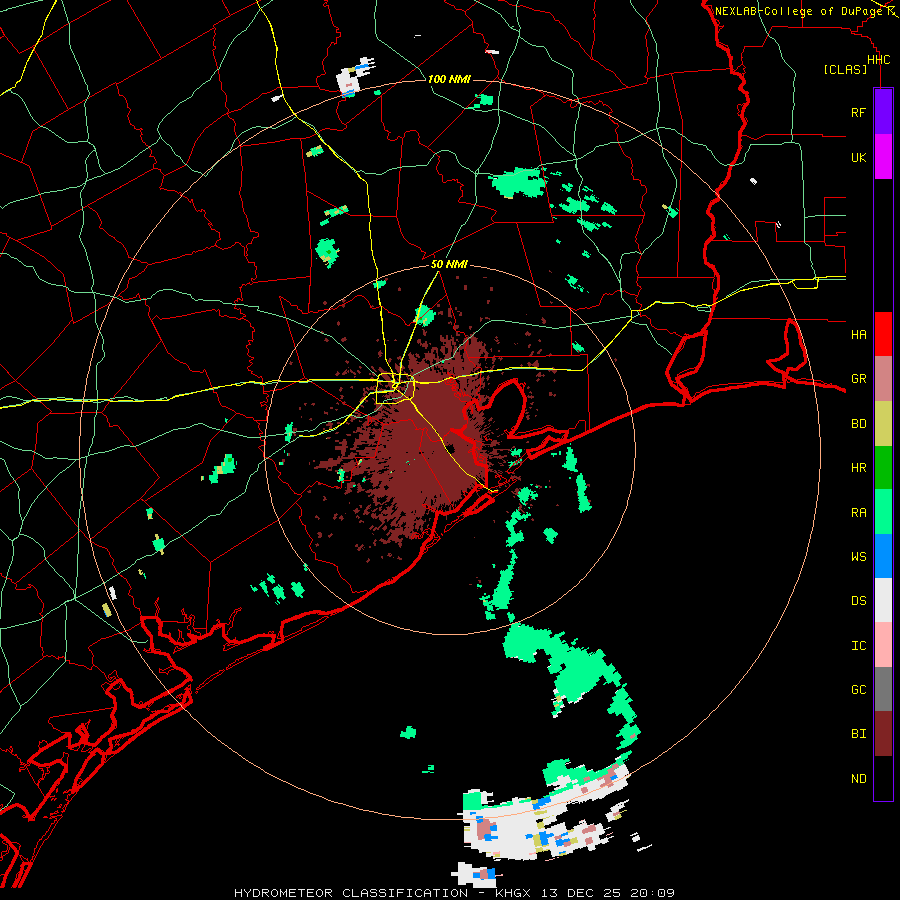Click the BD yellow legend color block

point(883,424)
